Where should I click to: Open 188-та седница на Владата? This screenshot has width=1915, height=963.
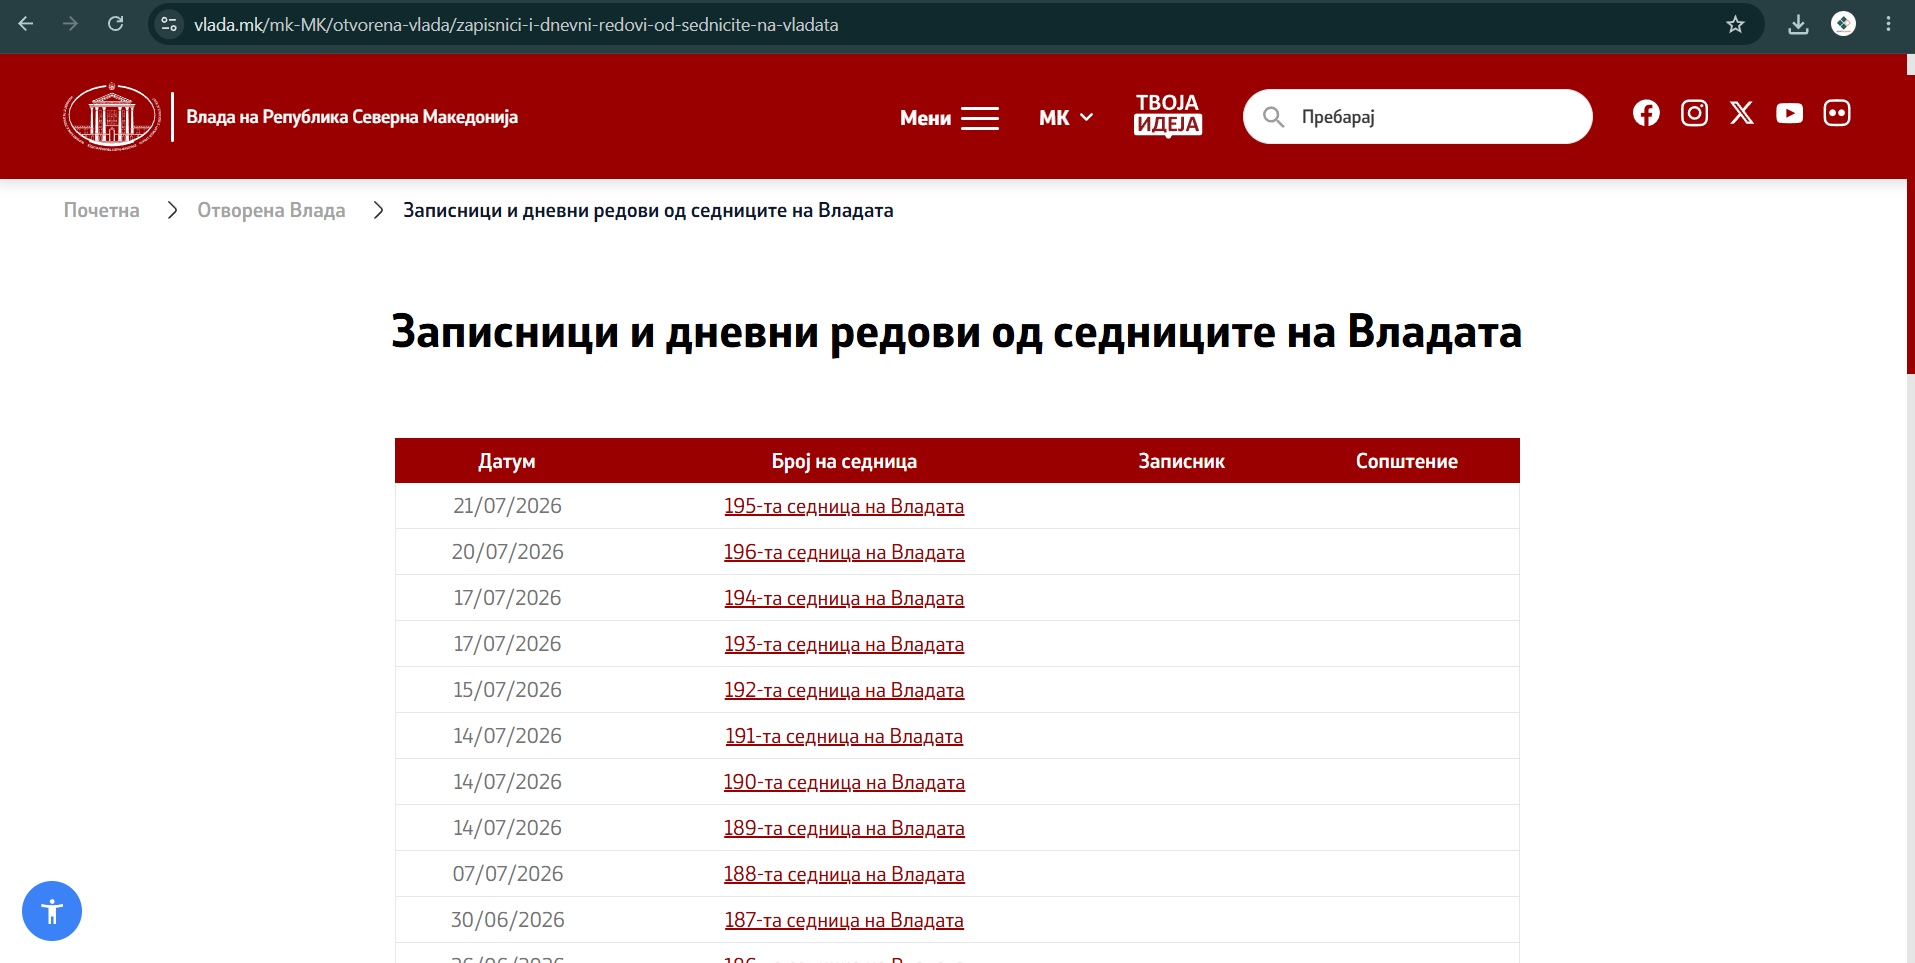(x=844, y=874)
